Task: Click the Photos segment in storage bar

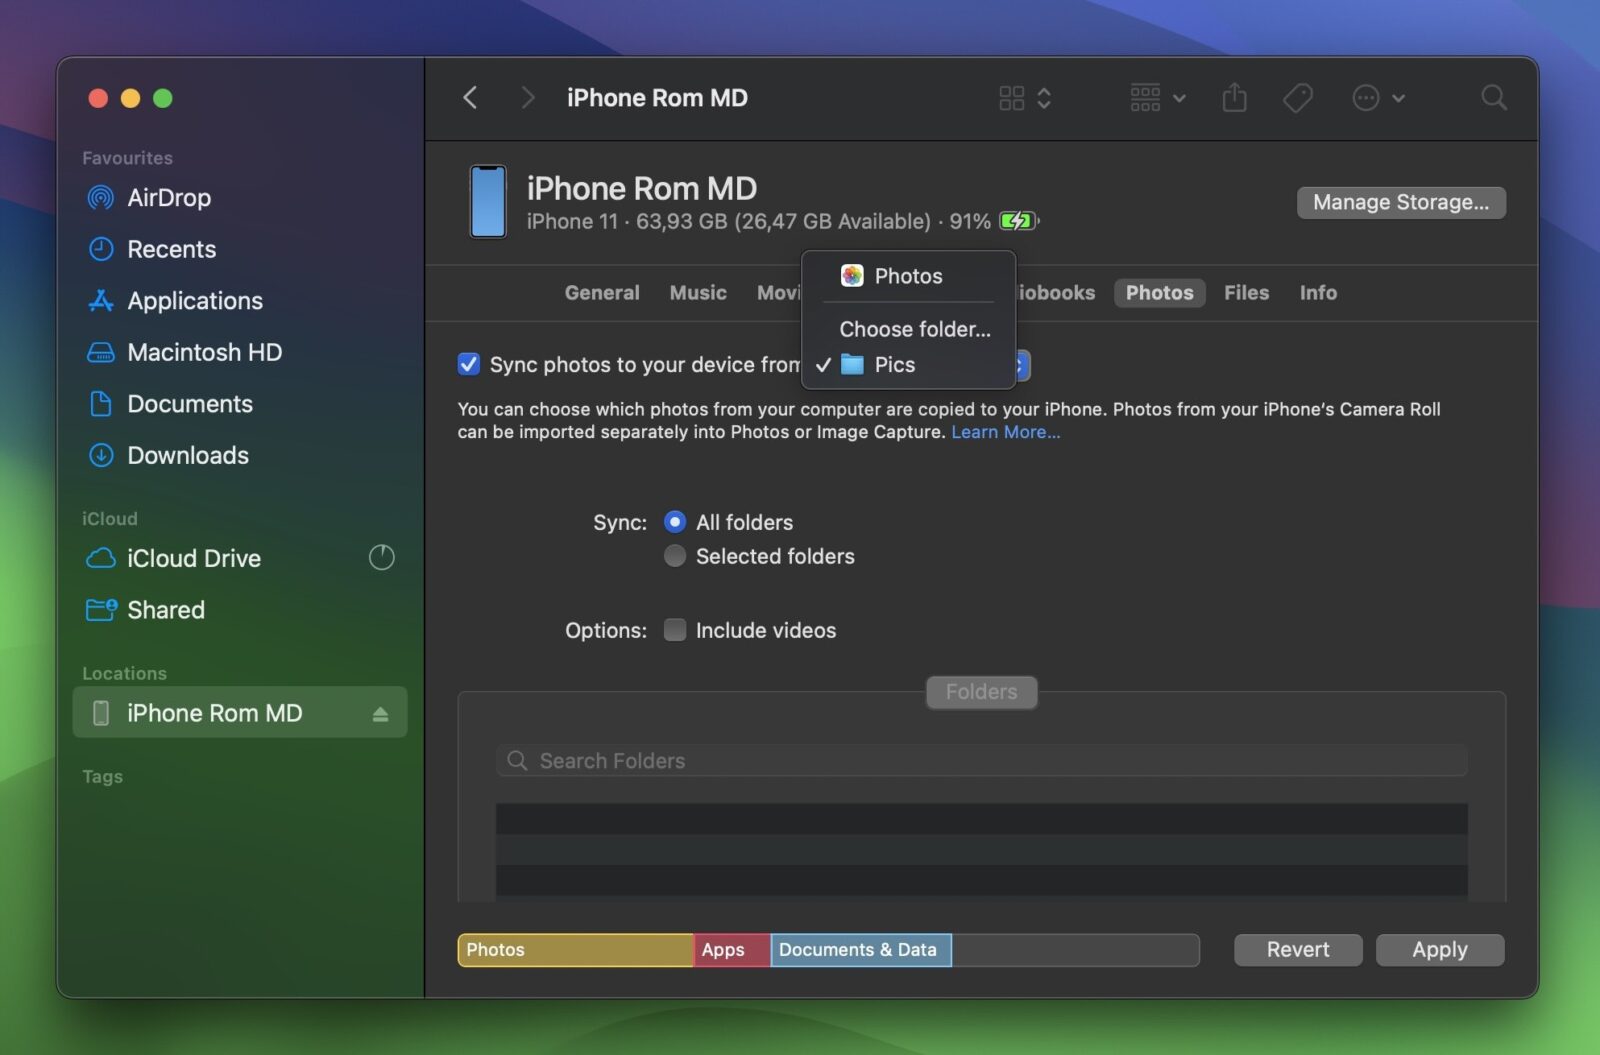Action: click(x=575, y=950)
